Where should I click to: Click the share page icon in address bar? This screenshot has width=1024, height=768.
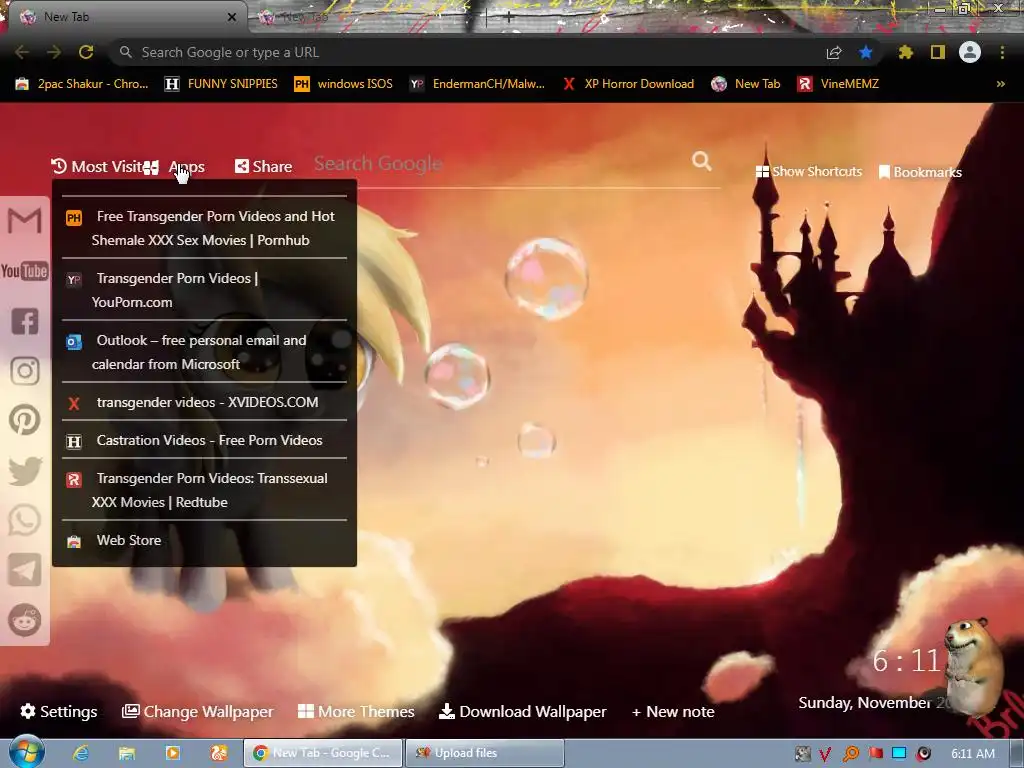click(834, 53)
